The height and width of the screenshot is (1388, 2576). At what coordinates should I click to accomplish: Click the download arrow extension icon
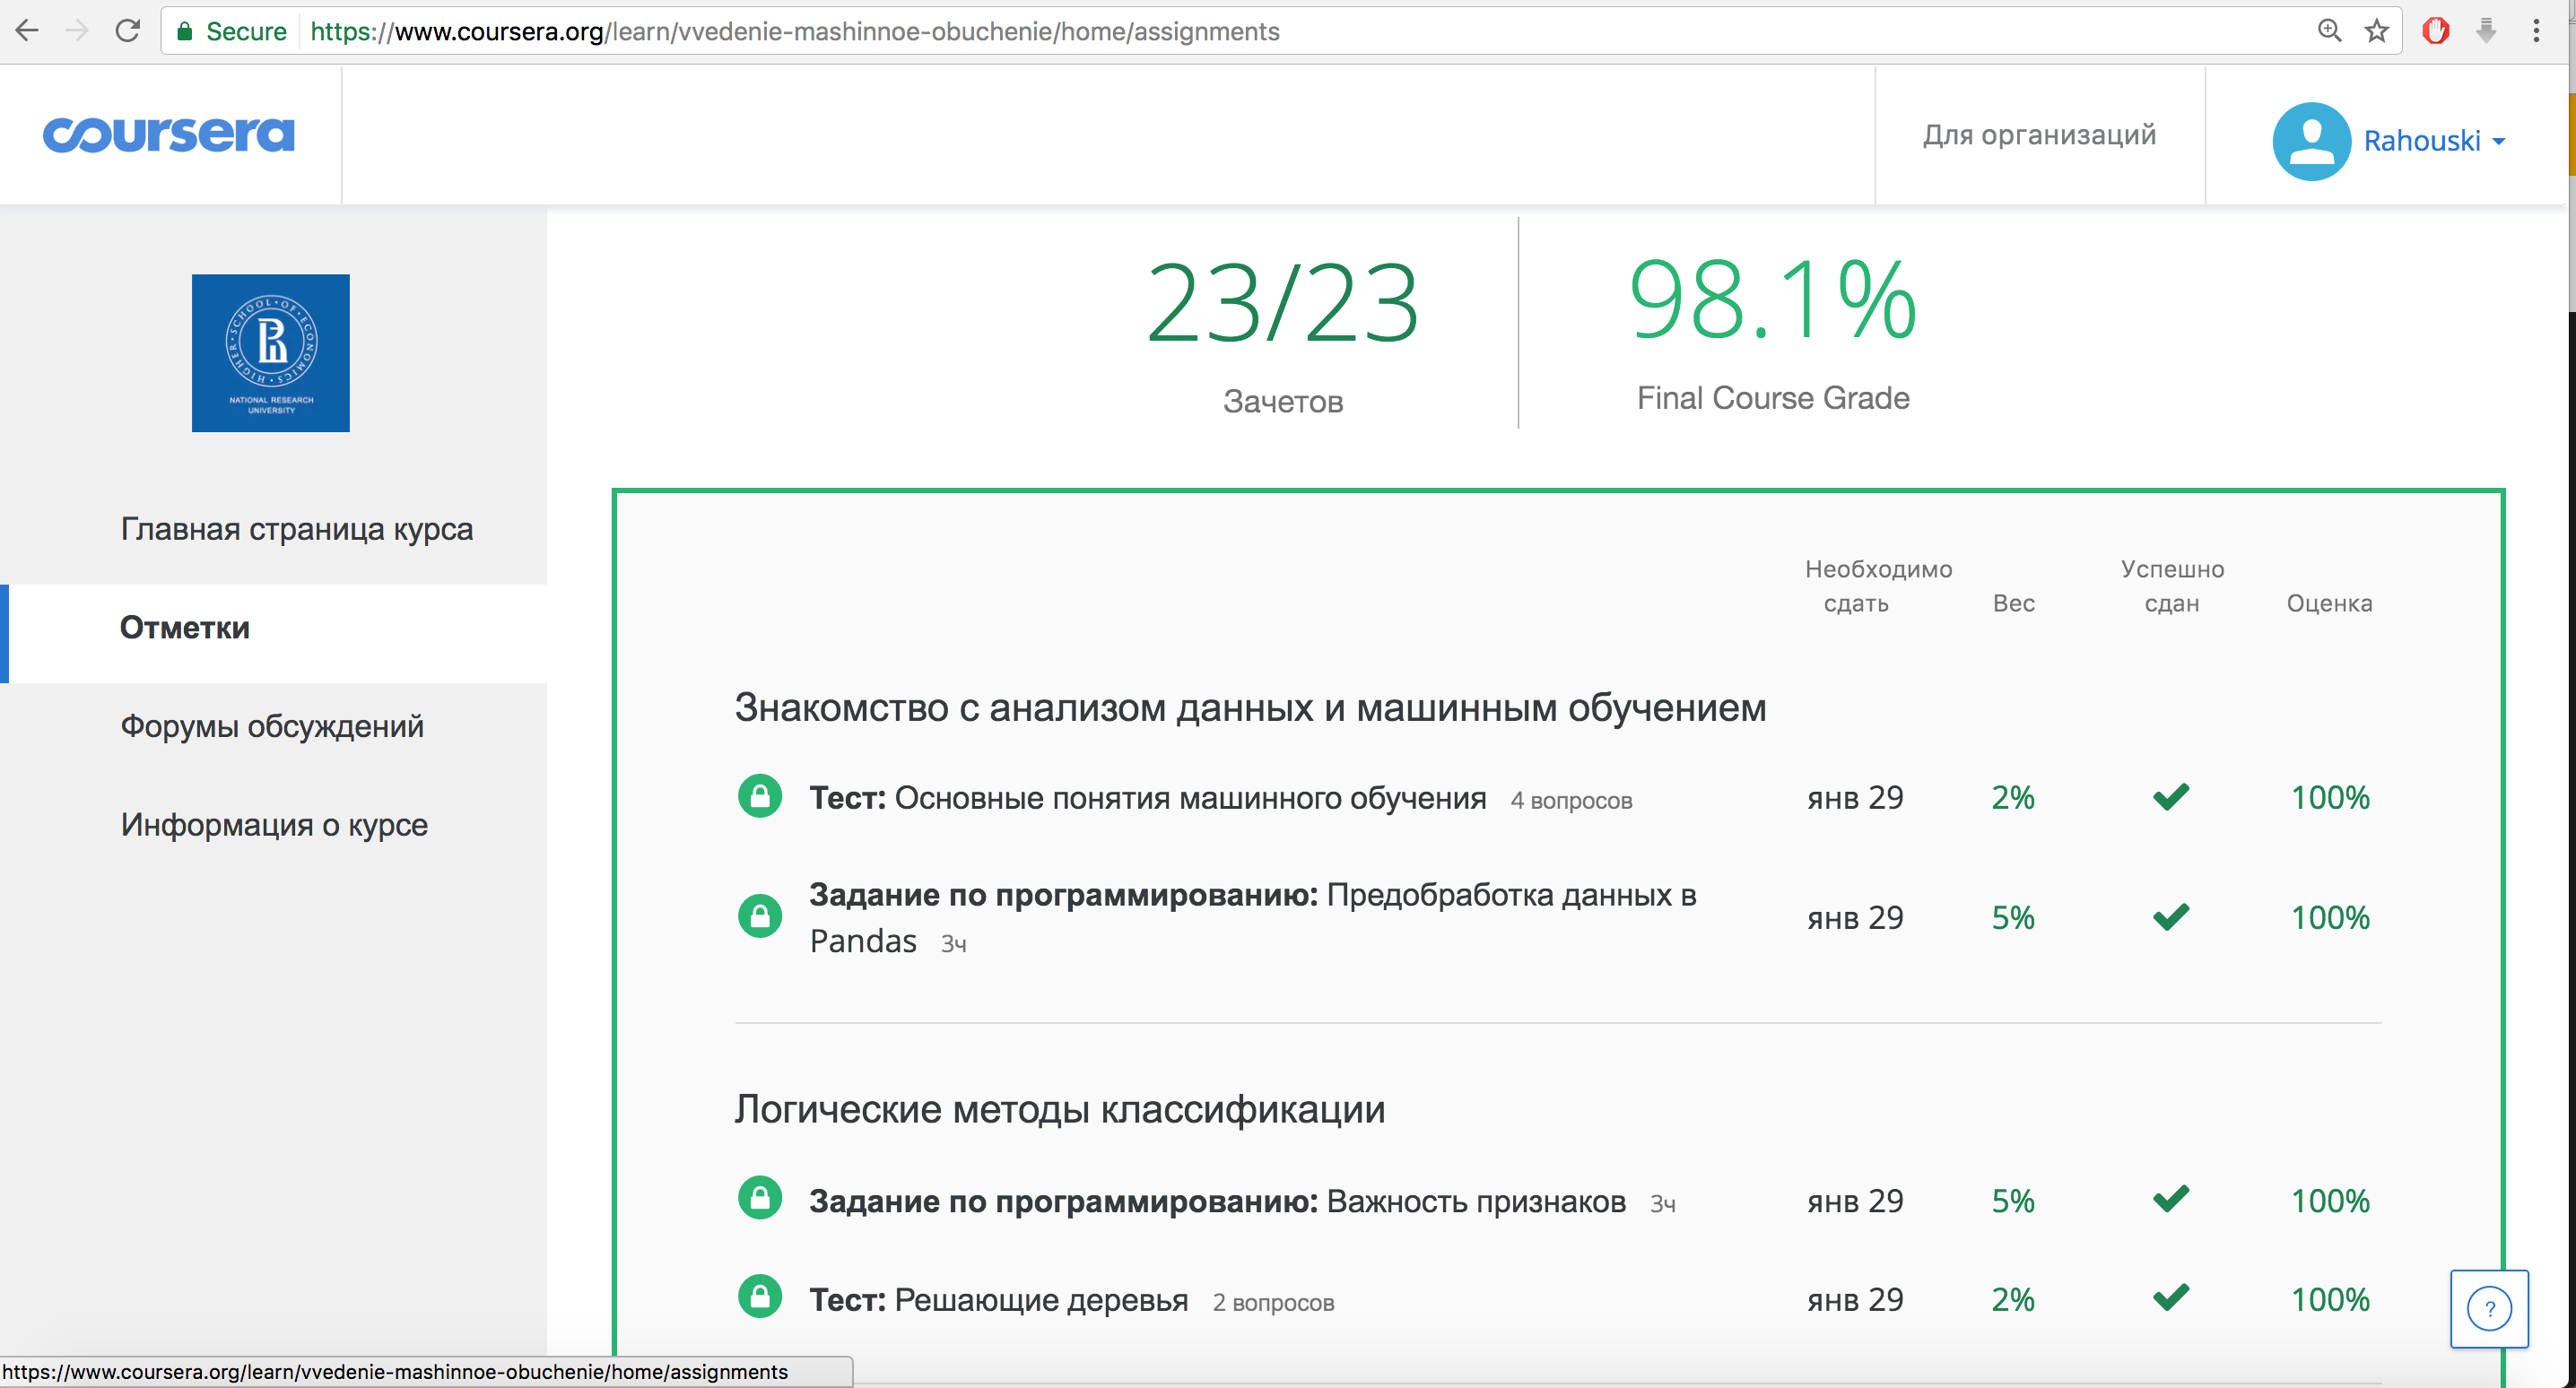pyautogui.click(x=2486, y=31)
